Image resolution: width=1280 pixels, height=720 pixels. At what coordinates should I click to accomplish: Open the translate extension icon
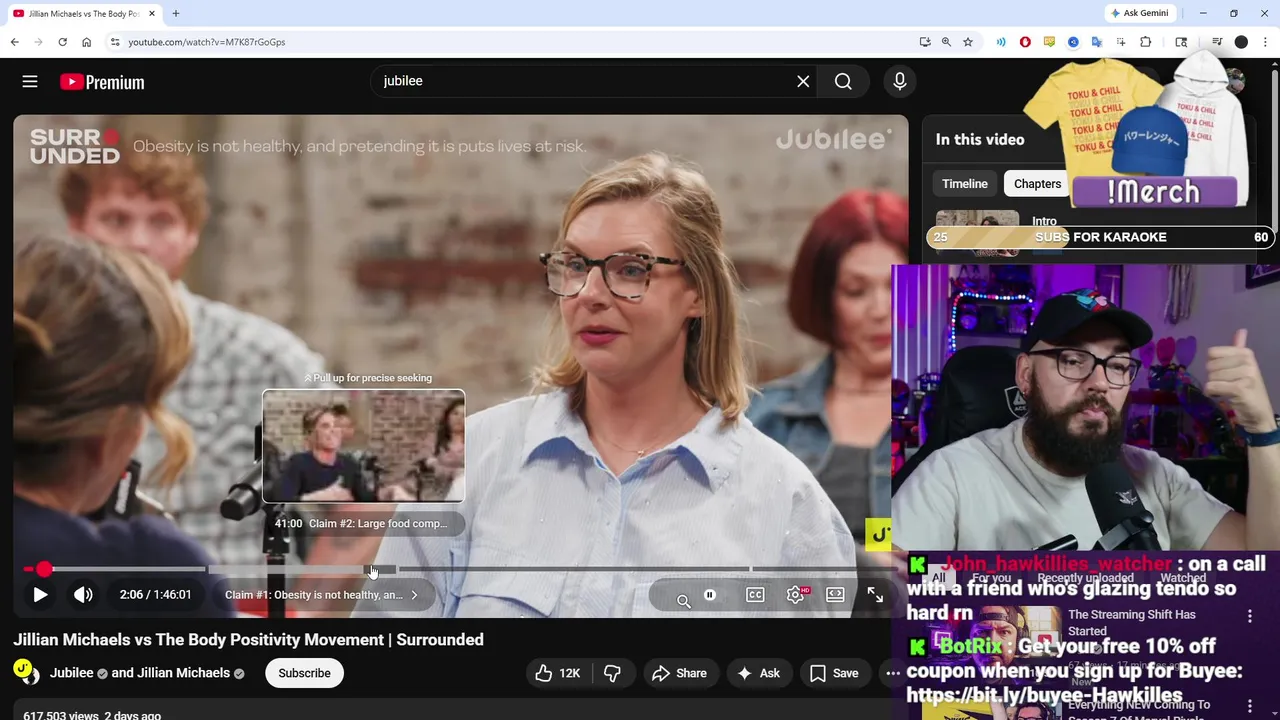[1097, 42]
